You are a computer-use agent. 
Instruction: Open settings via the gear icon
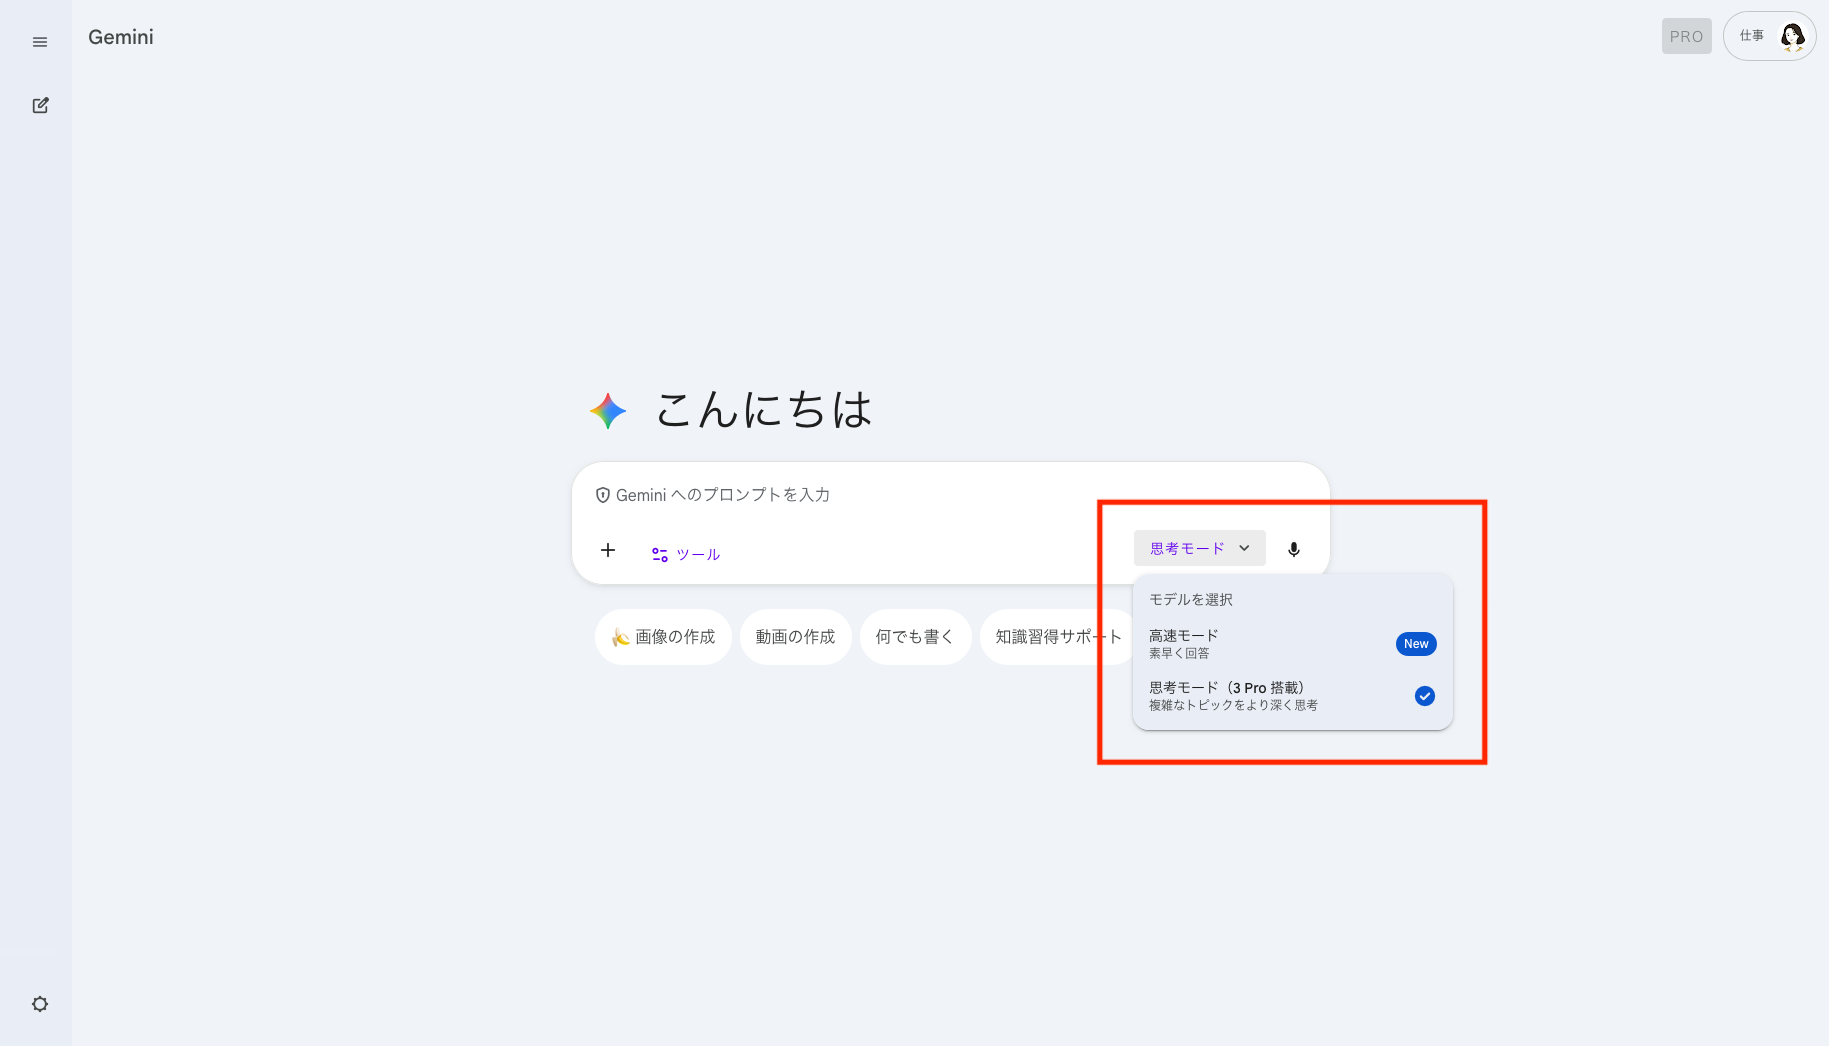(40, 1003)
